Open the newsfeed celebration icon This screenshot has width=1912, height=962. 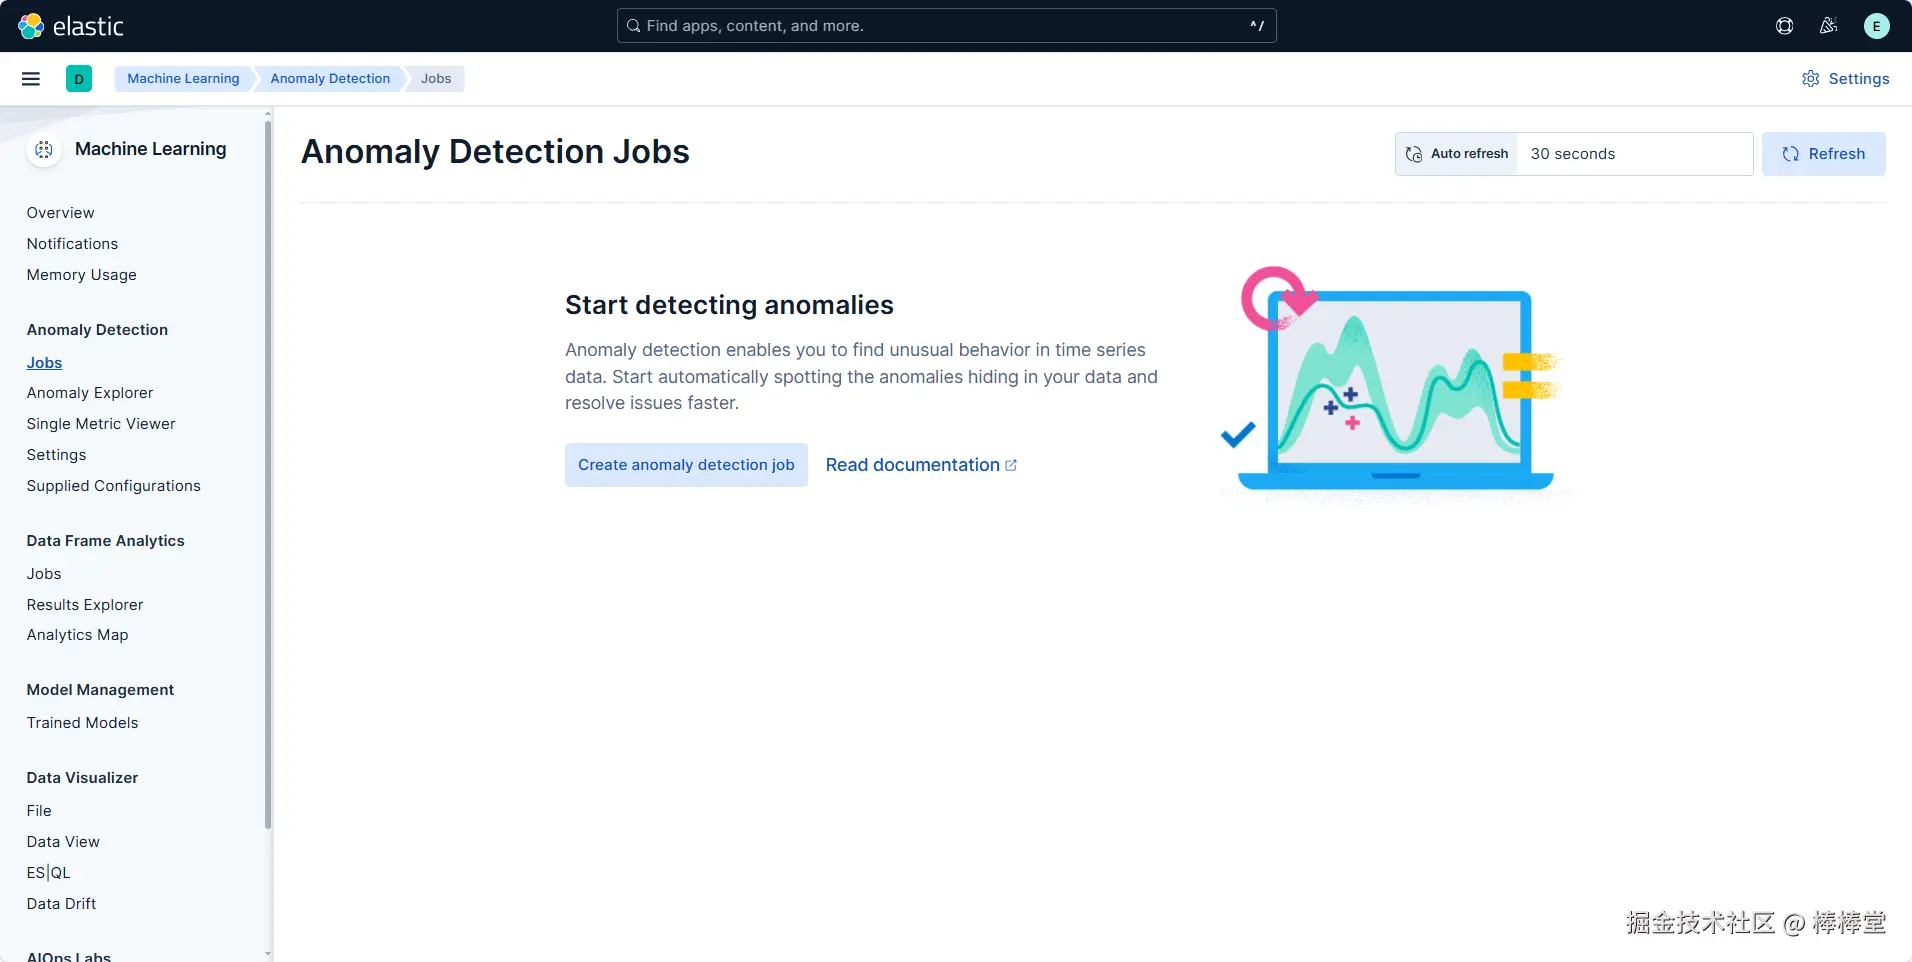(1829, 26)
